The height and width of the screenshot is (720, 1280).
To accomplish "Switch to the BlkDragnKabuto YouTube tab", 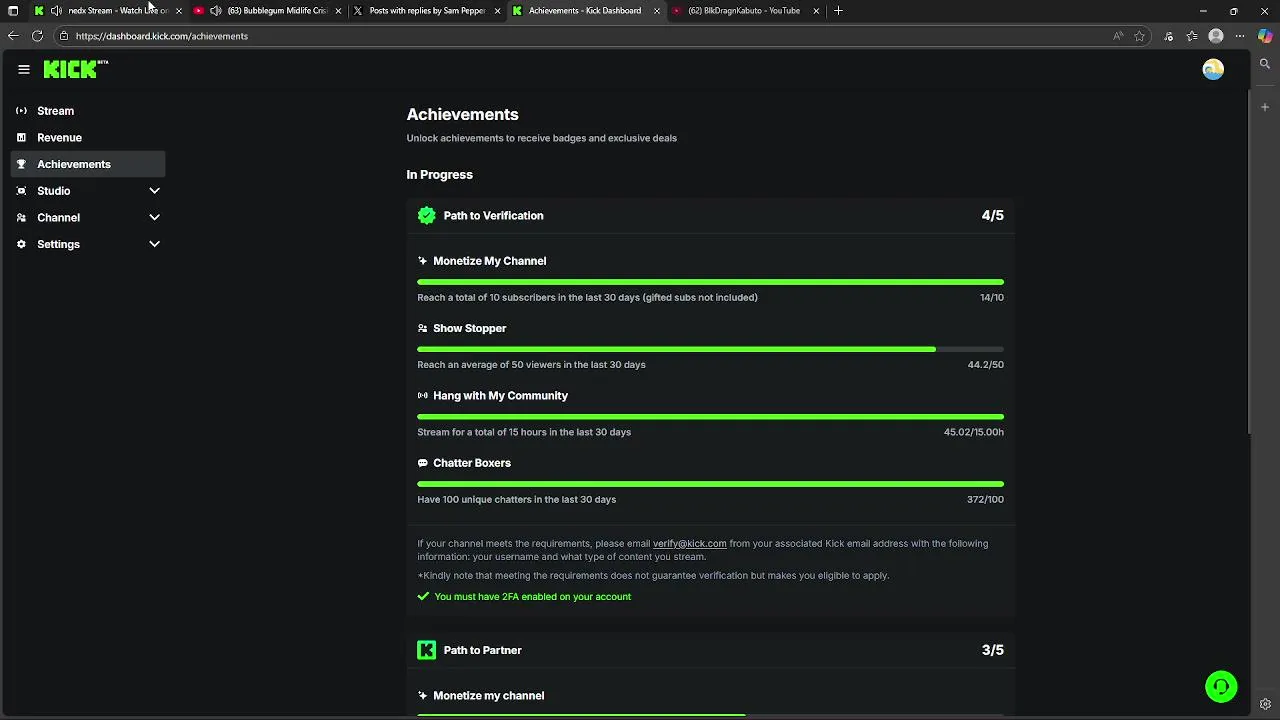I will [x=743, y=11].
